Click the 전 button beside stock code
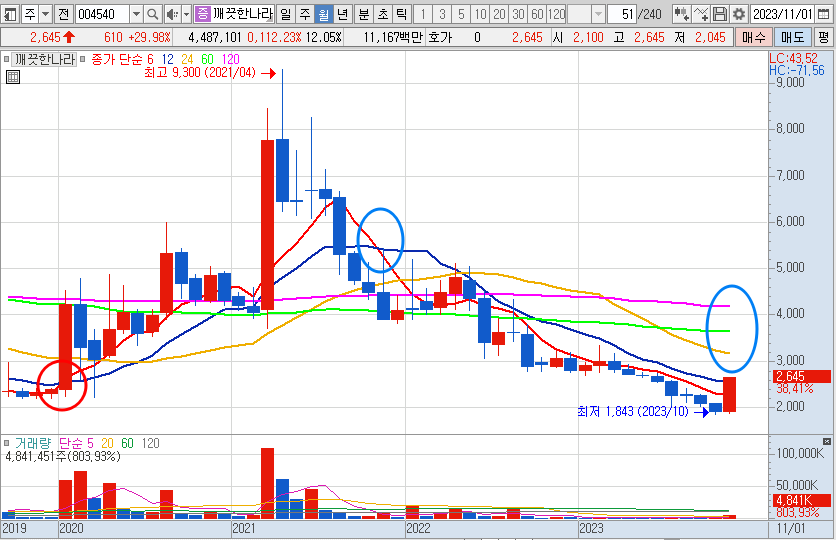Image resolution: width=836 pixels, height=540 pixels. (x=64, y=14)
